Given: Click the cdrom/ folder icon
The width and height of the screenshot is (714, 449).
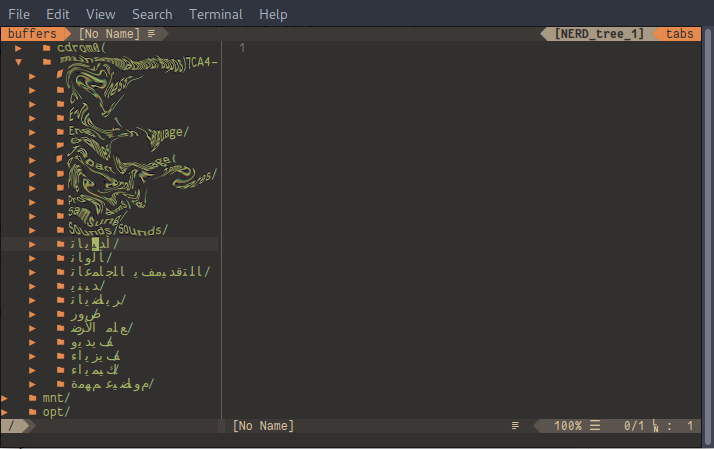Looking at the screenshot, I should [x=46, y=48].
